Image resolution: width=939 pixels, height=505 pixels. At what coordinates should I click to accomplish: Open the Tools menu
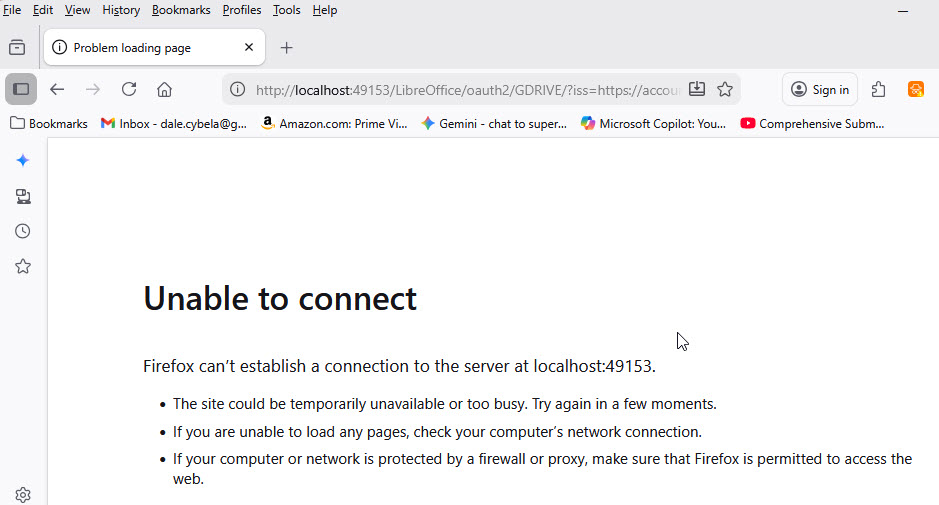286,10
